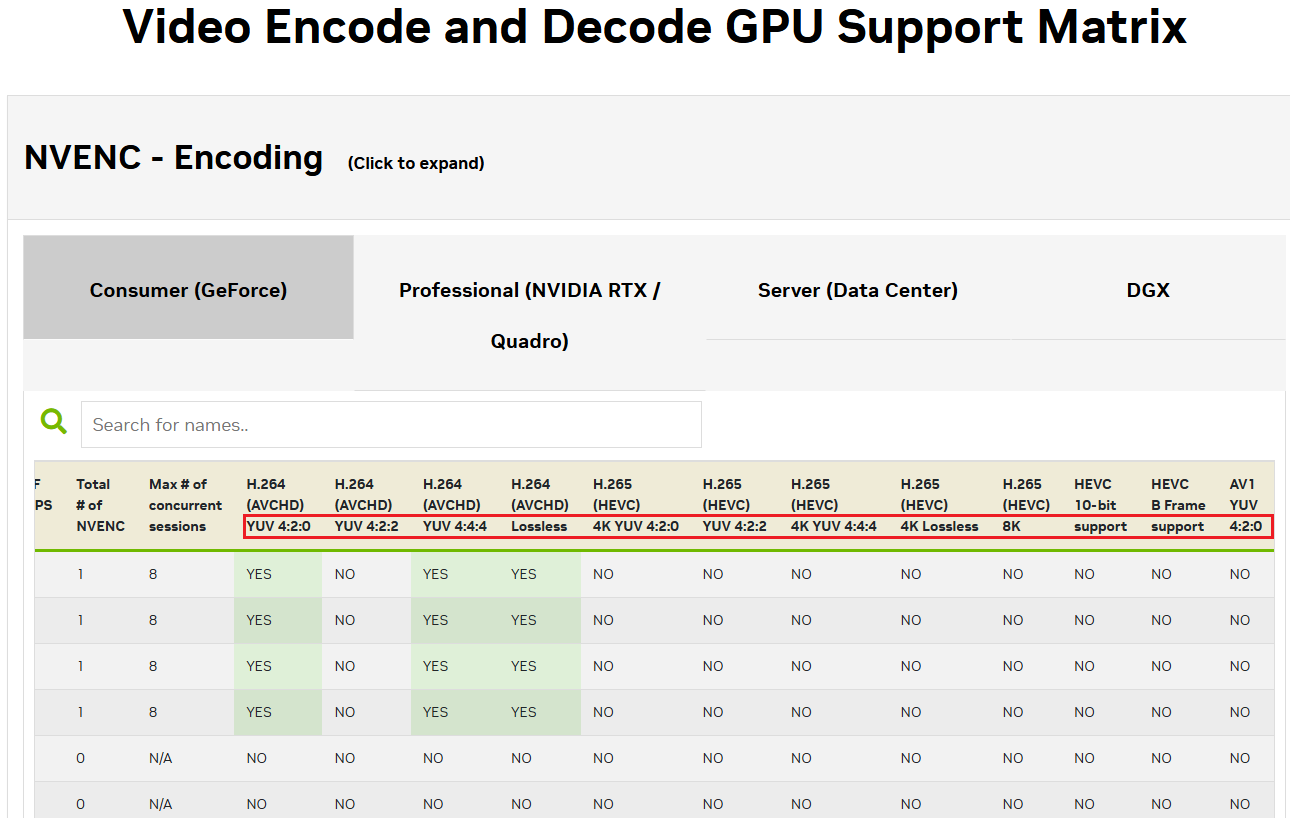
Task: Click the H.265 (HEVC) 4K YUV 4:4:4 header
Action: pos(834,505)
